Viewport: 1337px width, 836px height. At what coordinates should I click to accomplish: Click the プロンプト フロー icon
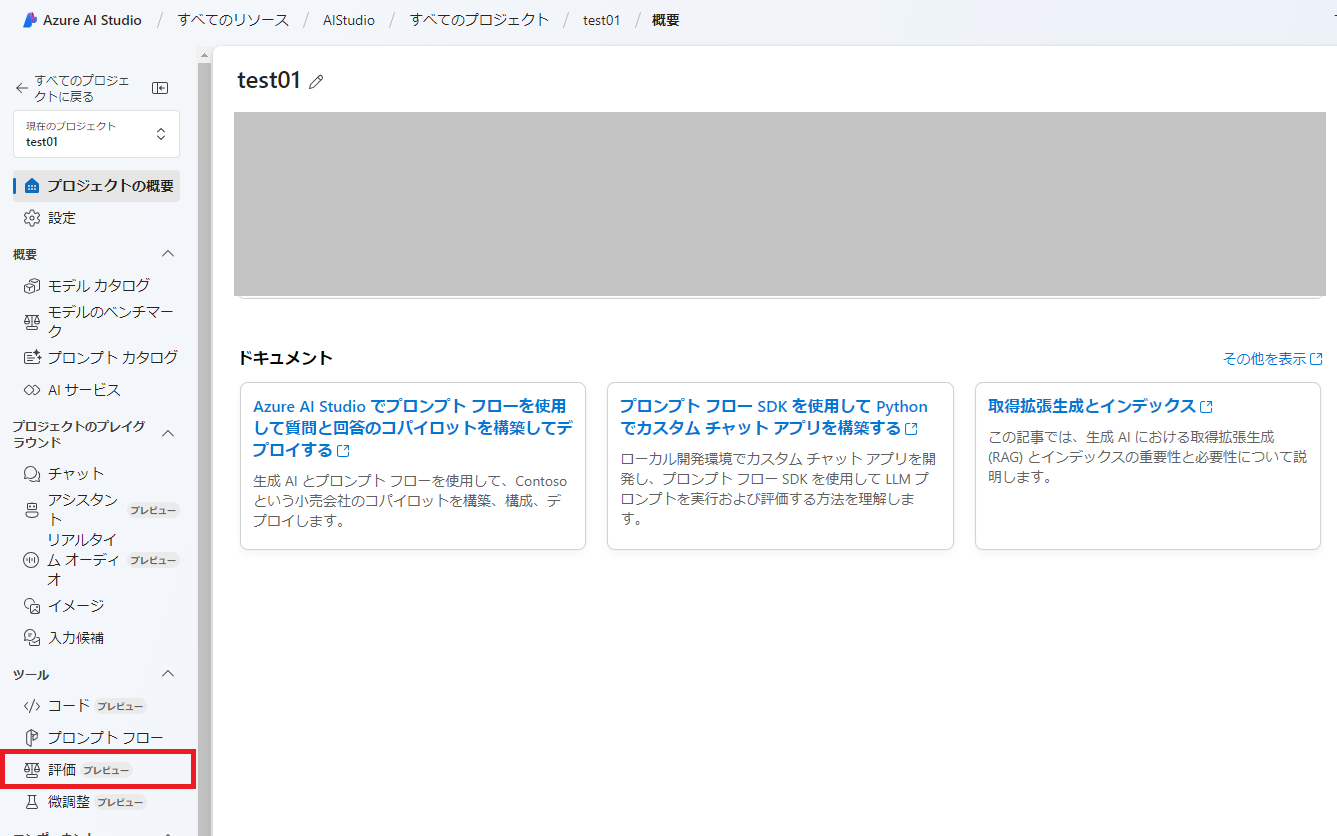tap(31, 738)
